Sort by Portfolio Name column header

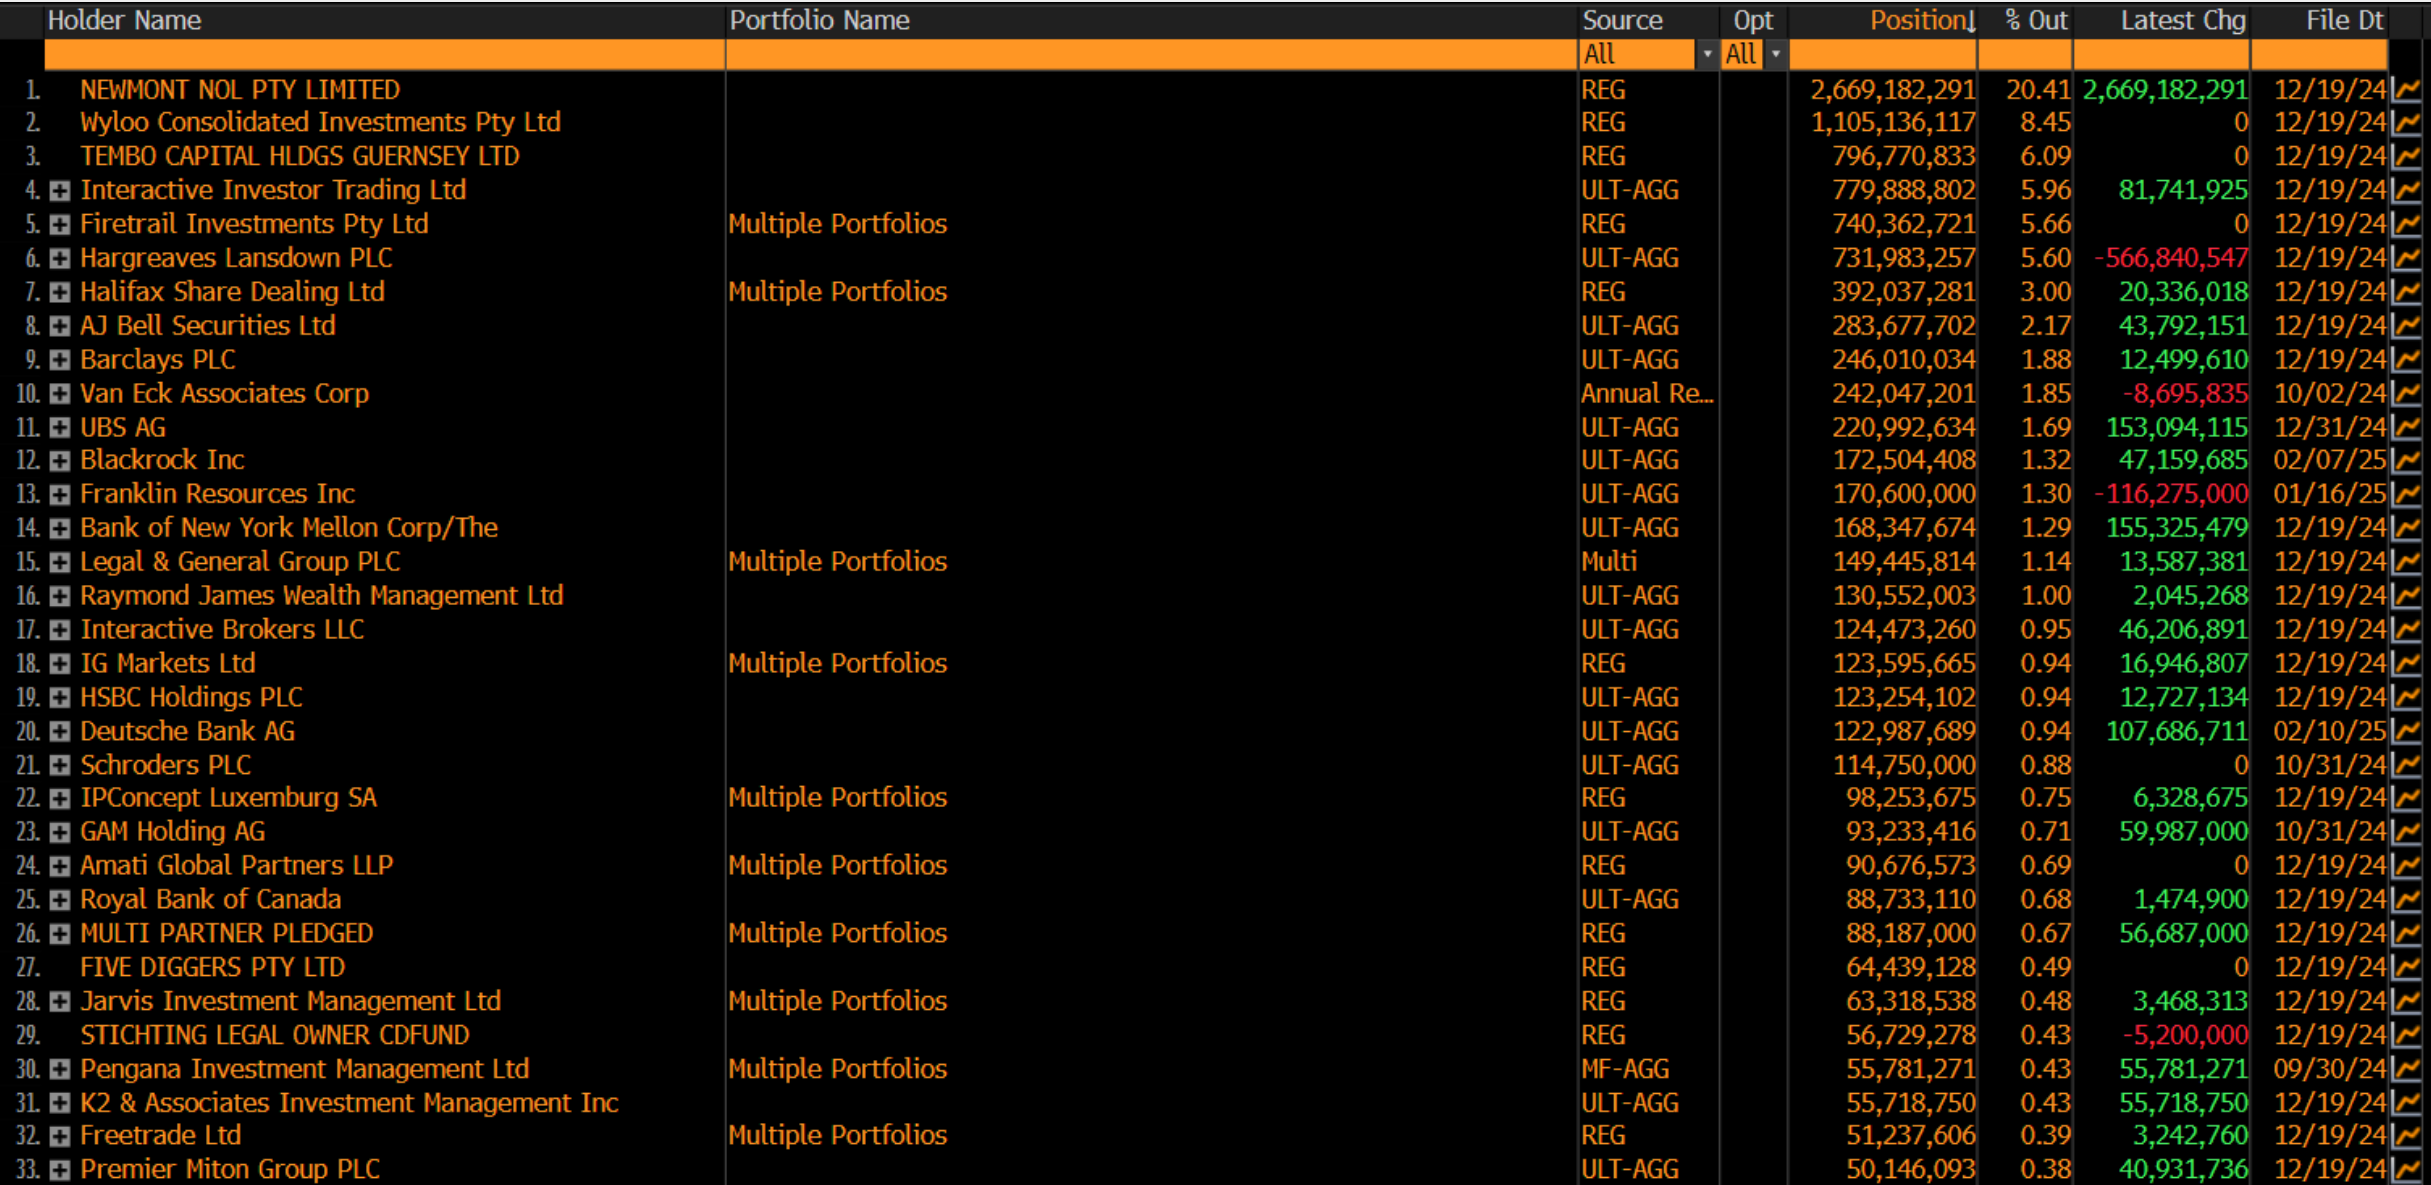coord(819,20)
